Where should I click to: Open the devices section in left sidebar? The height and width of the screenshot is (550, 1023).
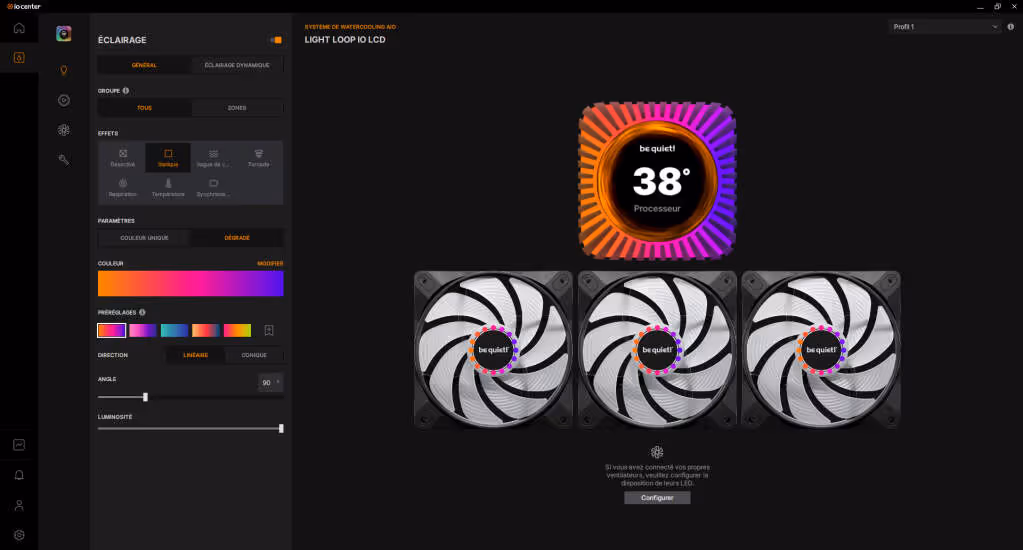pyautogui.click(x=19, y=57)
